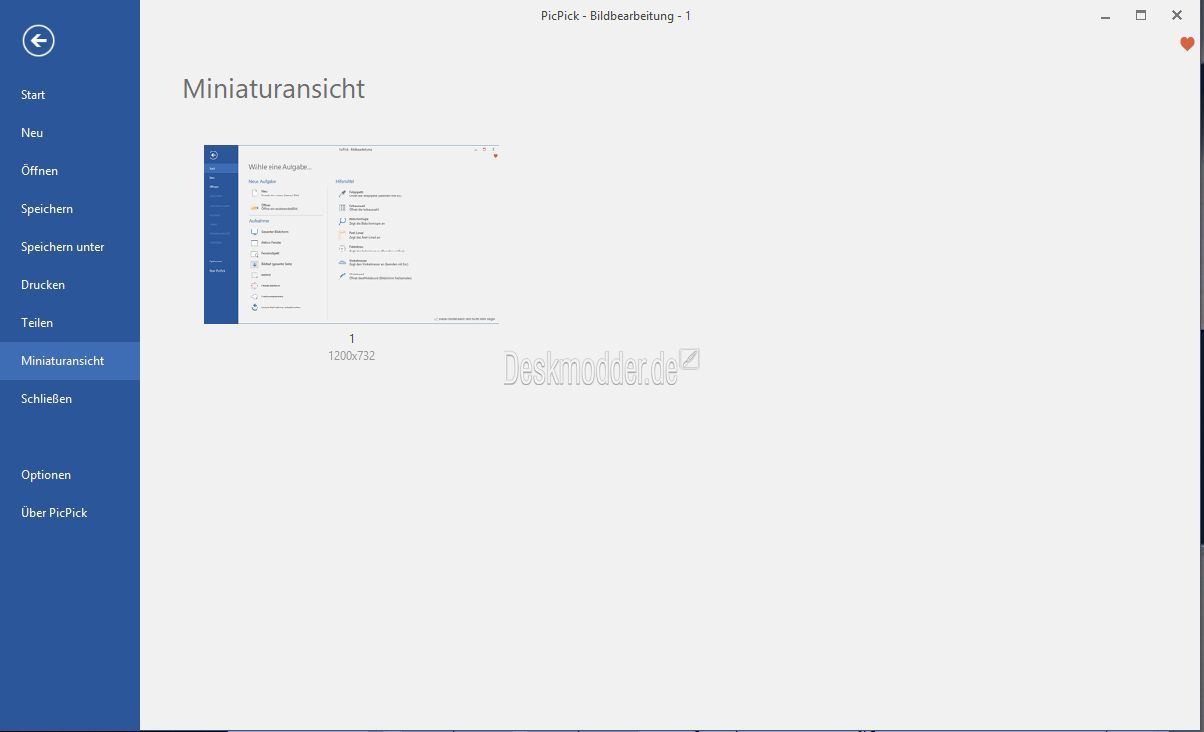Select Speichern in the sidebar

click(x=70, y=209)
